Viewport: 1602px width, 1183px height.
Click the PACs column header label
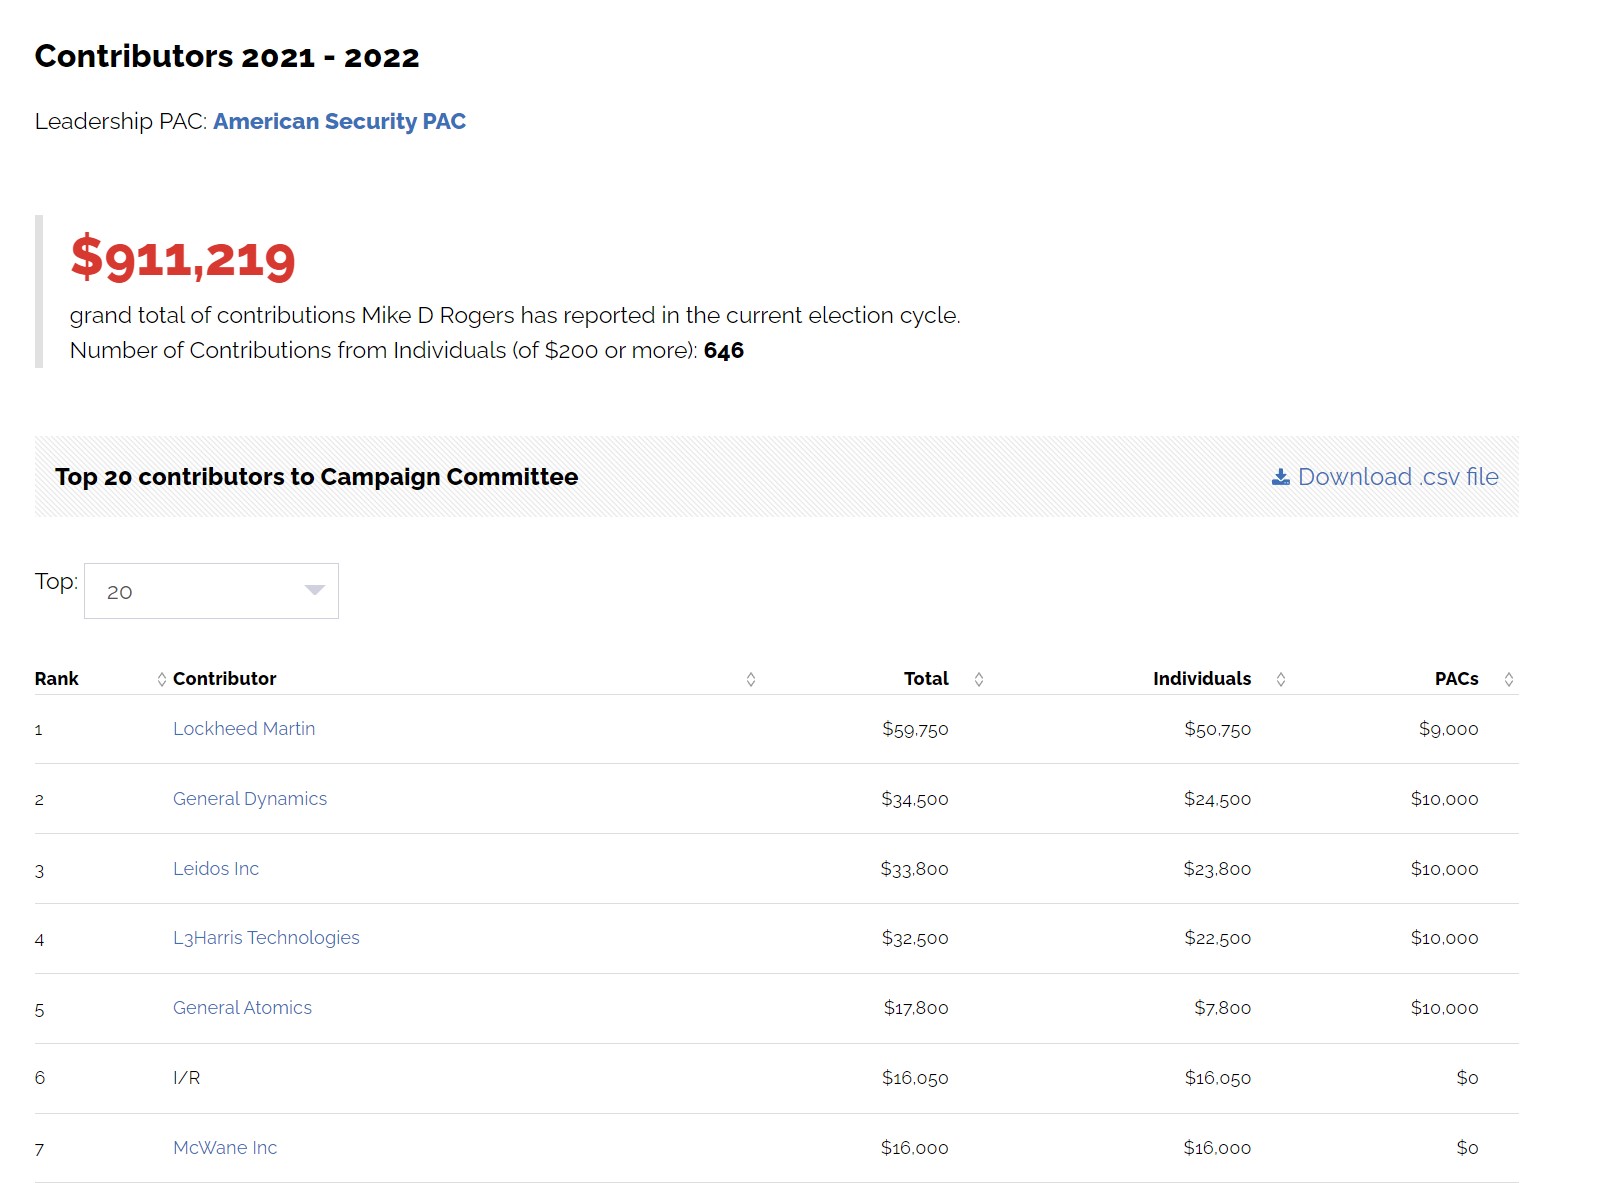point(1455,679)
